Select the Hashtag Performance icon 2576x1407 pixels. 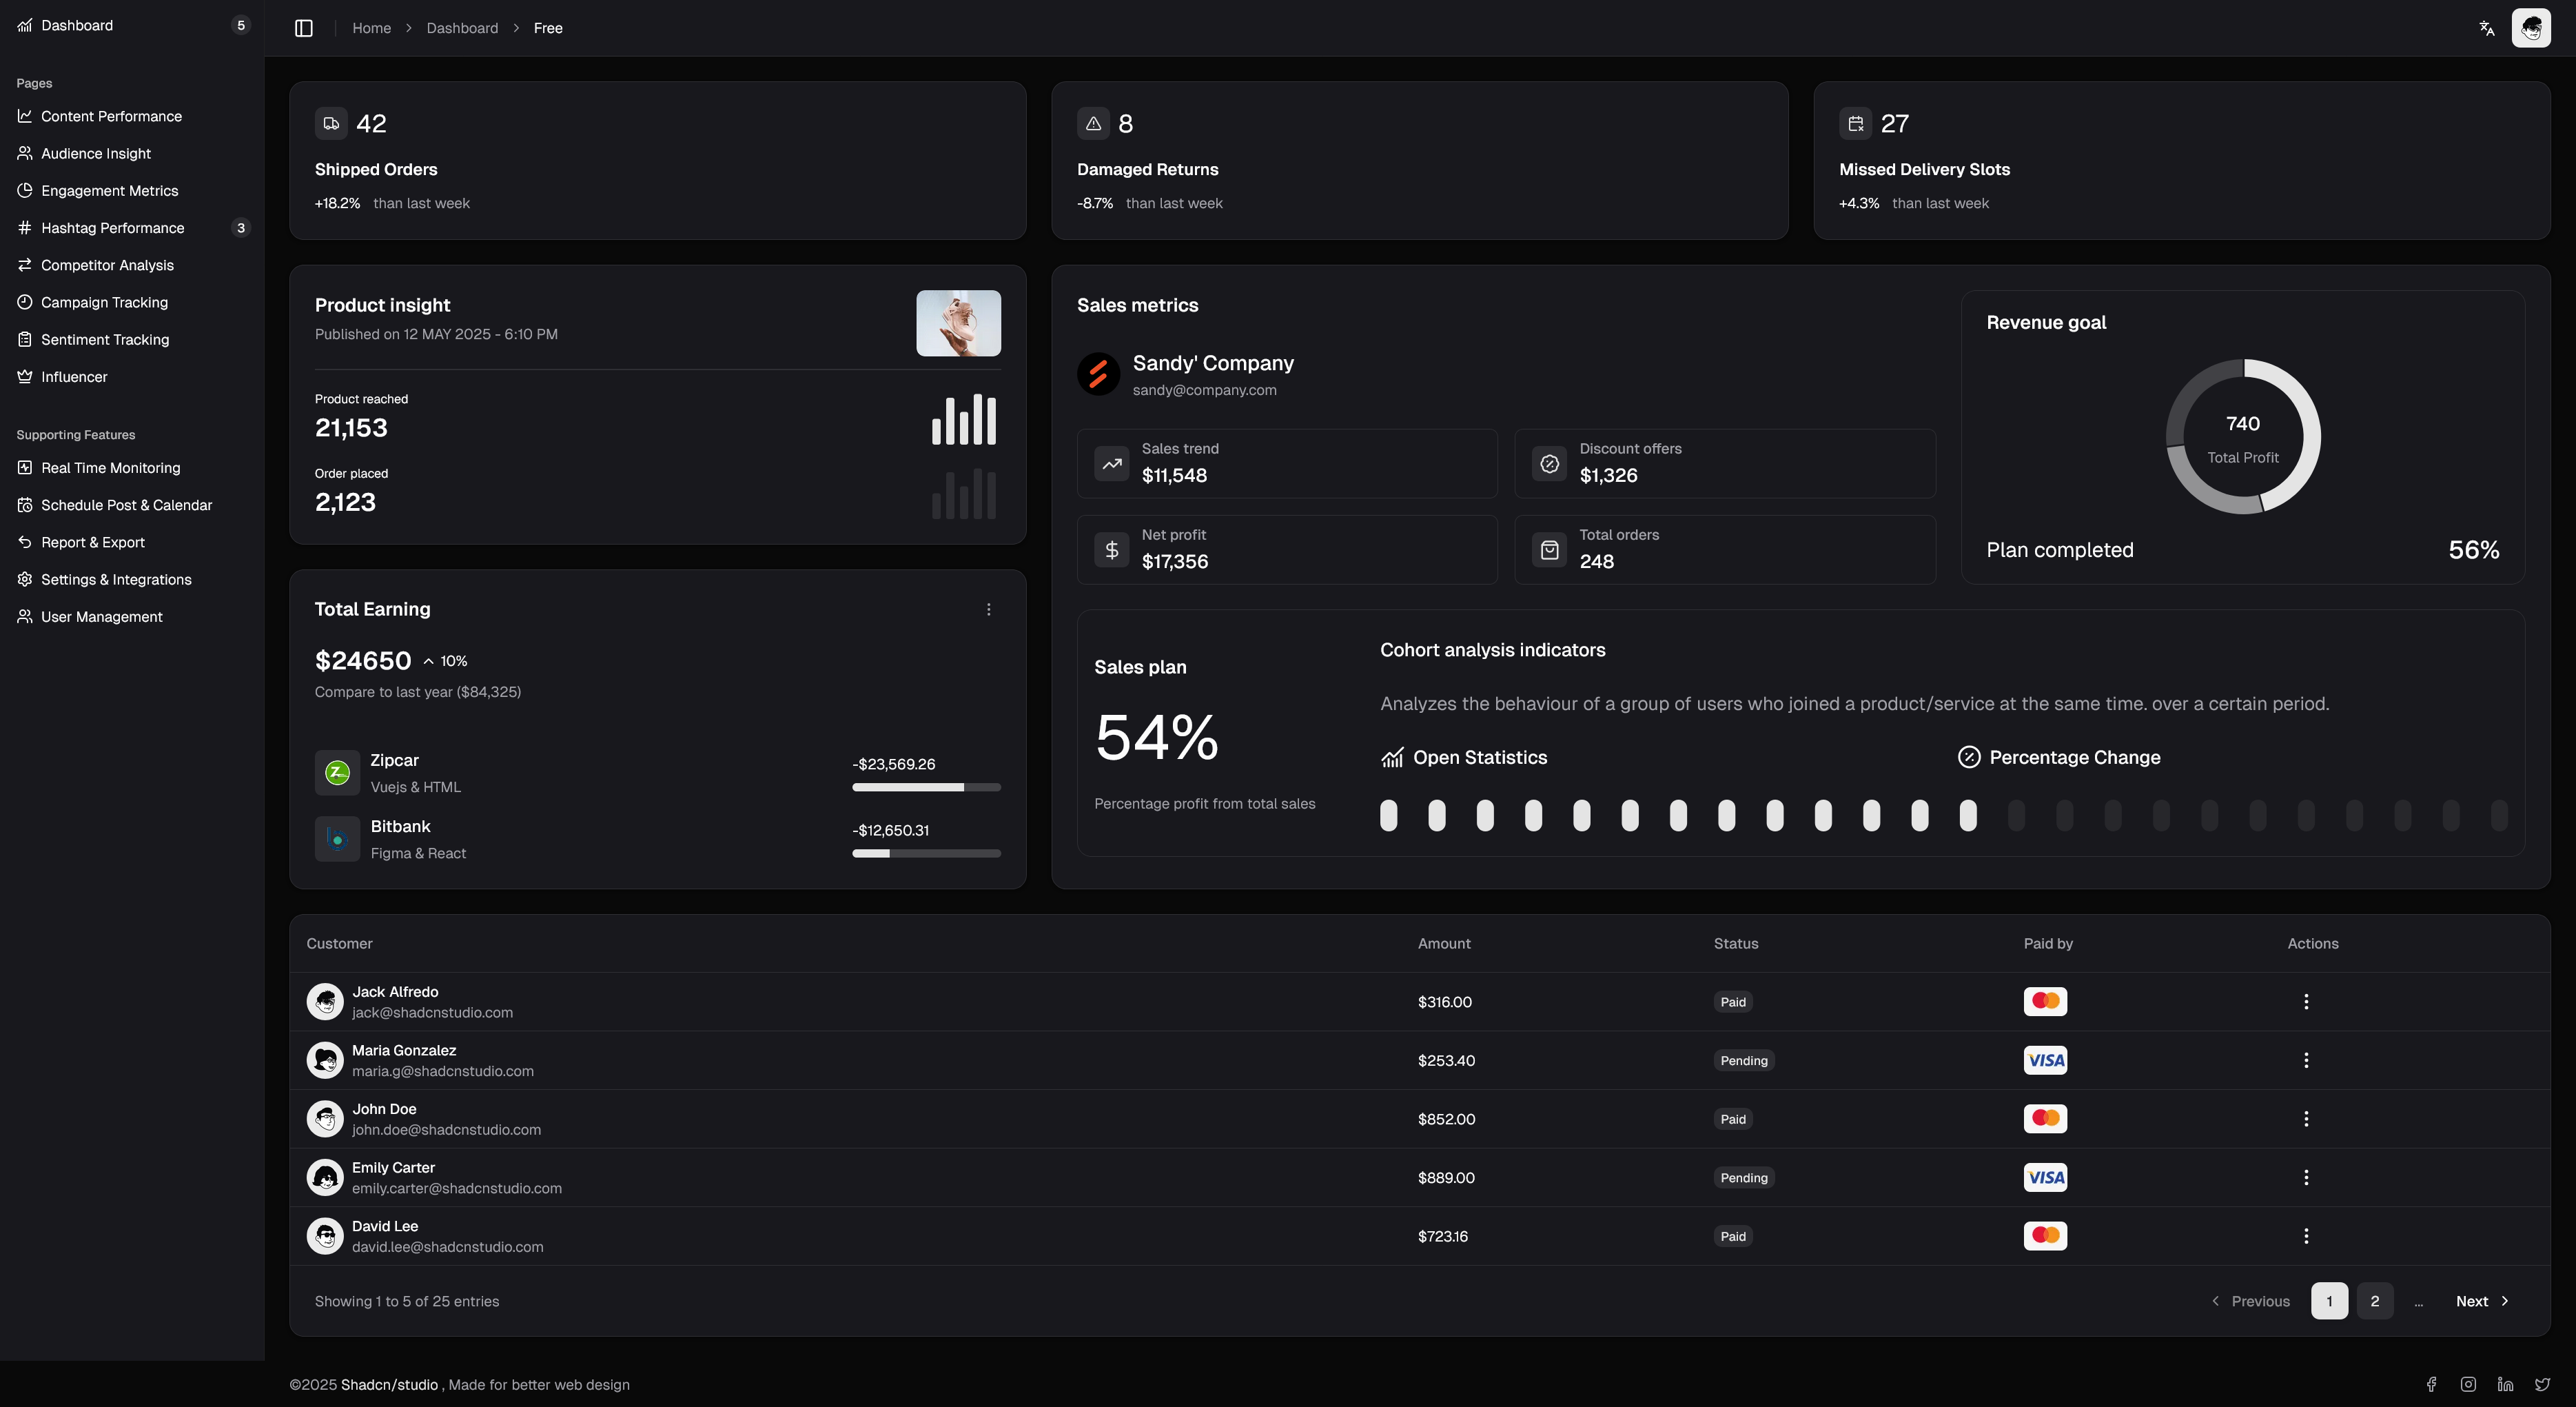pos(24,227)
